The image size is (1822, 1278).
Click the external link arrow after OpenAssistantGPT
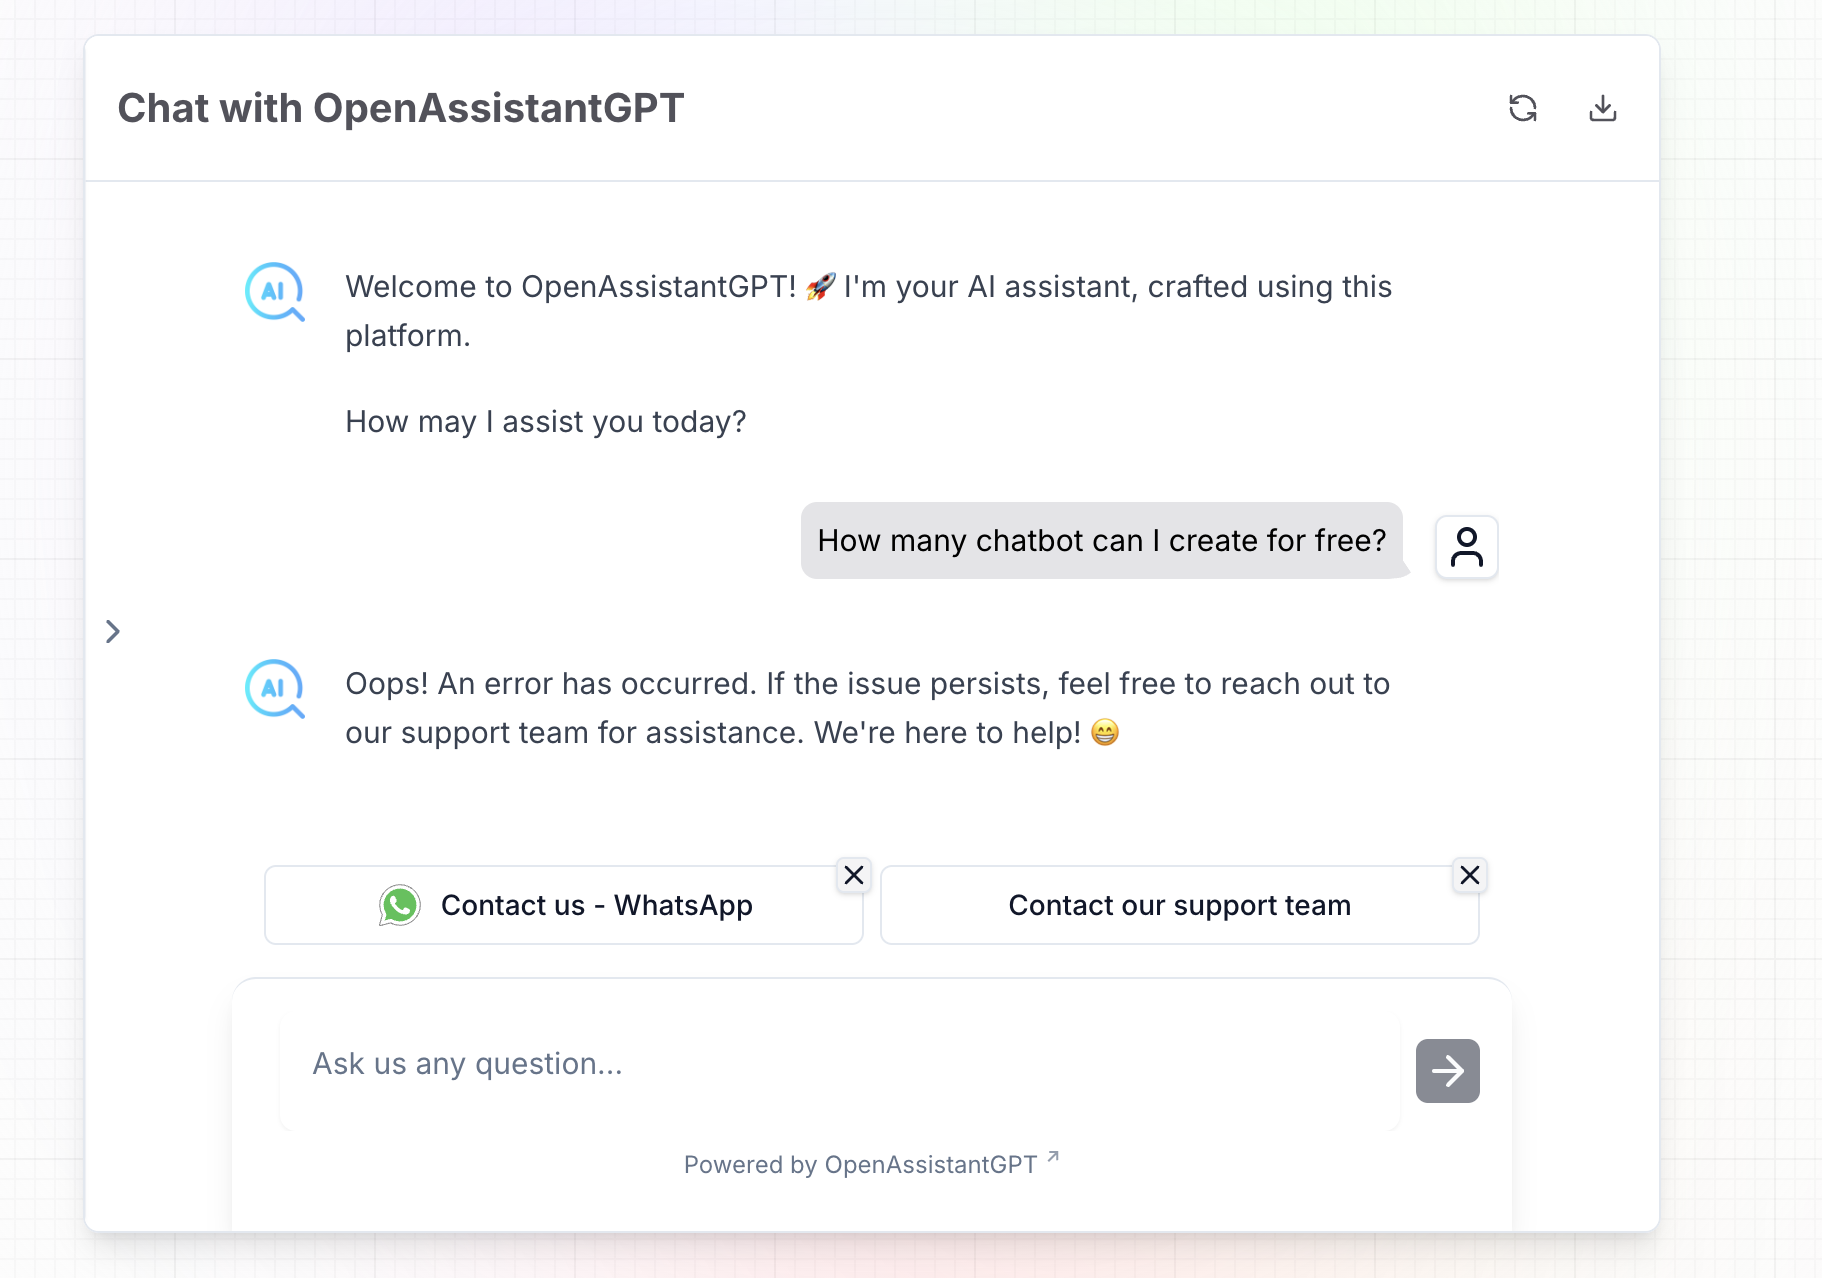[1053, 1157]
